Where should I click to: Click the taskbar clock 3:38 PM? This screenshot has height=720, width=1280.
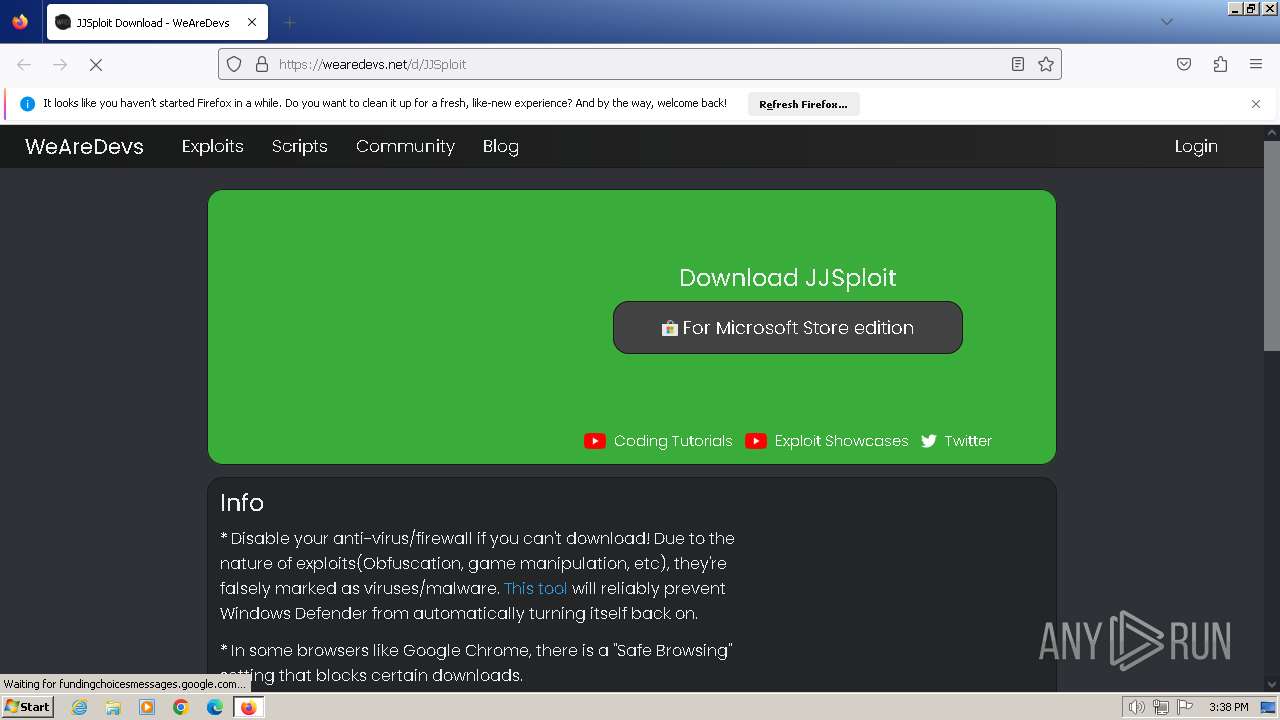[1228, 707]
